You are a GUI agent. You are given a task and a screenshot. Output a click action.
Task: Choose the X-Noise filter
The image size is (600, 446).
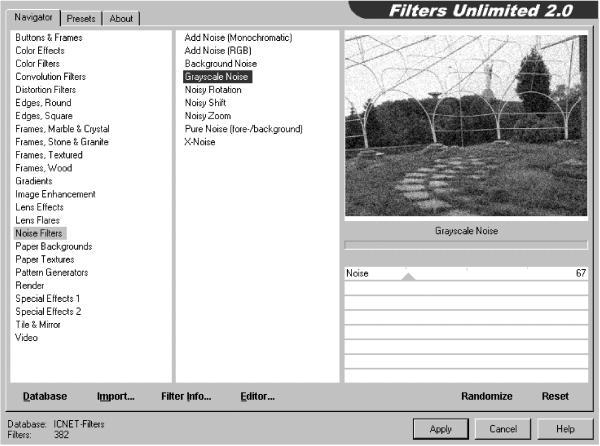click(200, 142)
